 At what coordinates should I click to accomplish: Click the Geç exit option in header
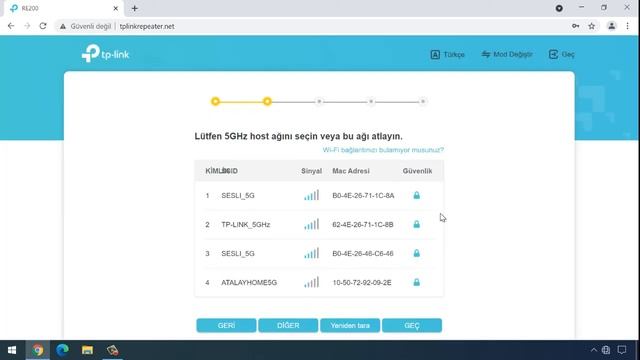pos(562,54)
